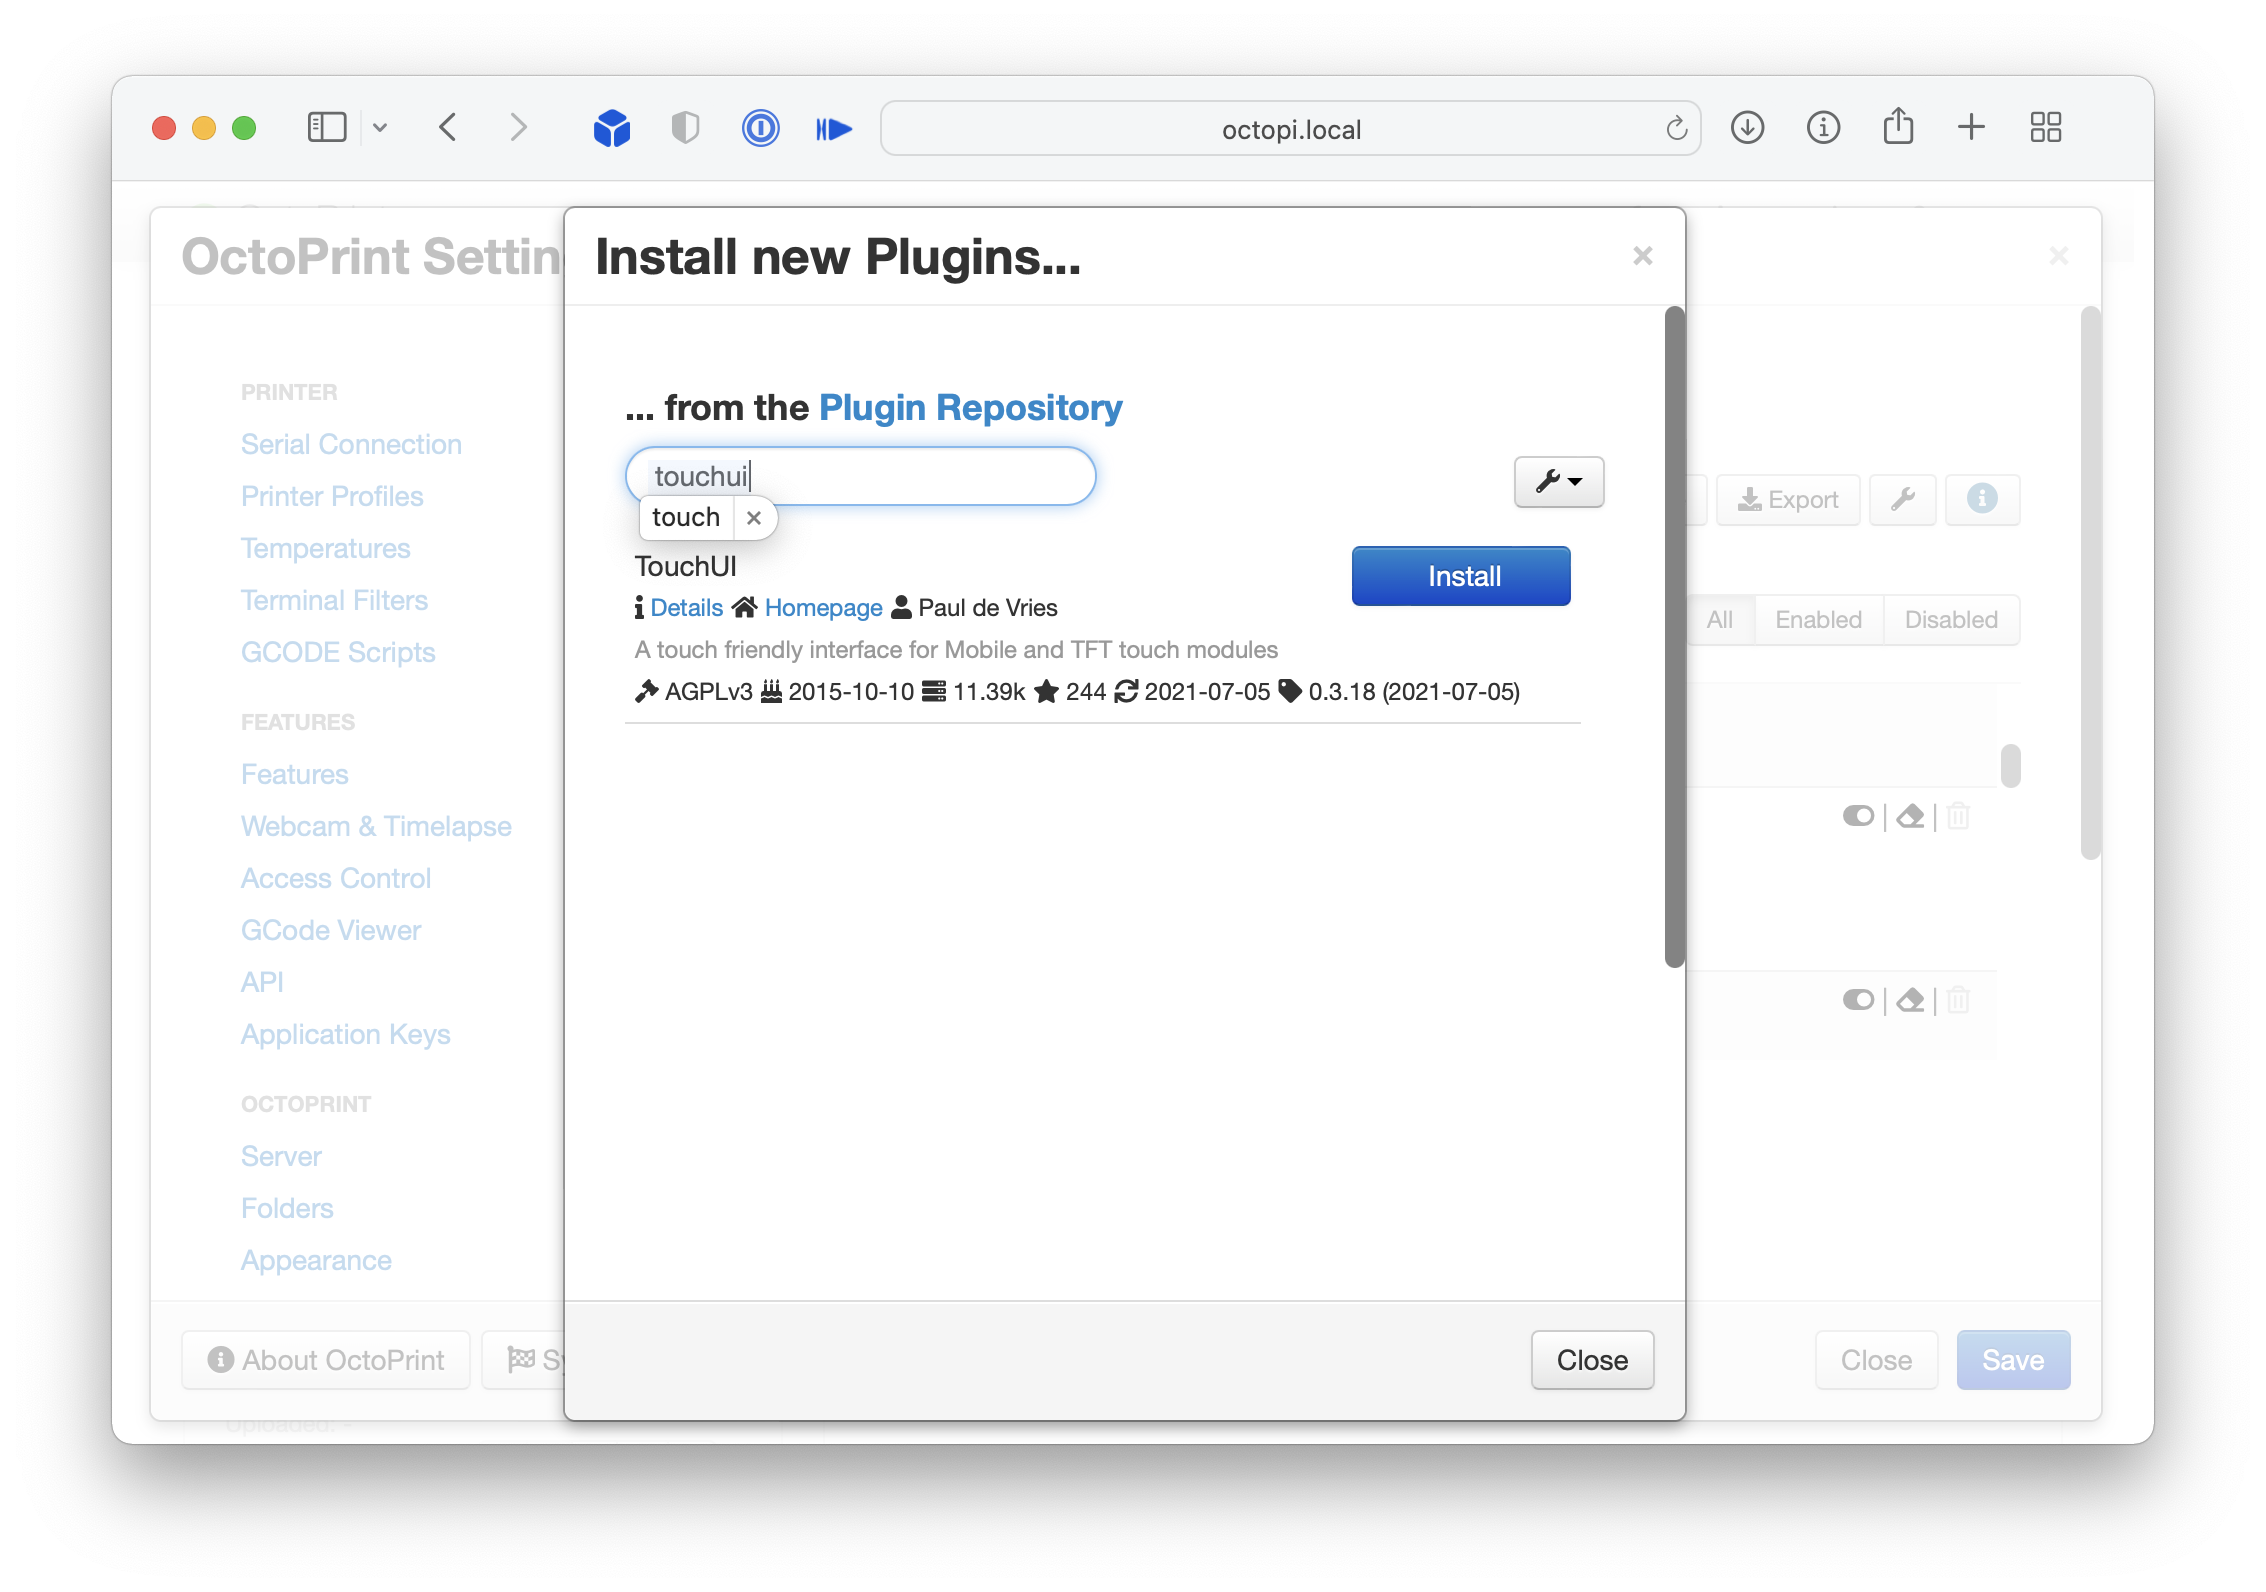The image size is (2266, 1592).
Task: Toggle the first listed plugin on/off switch
Action: tap(1858, 816)
